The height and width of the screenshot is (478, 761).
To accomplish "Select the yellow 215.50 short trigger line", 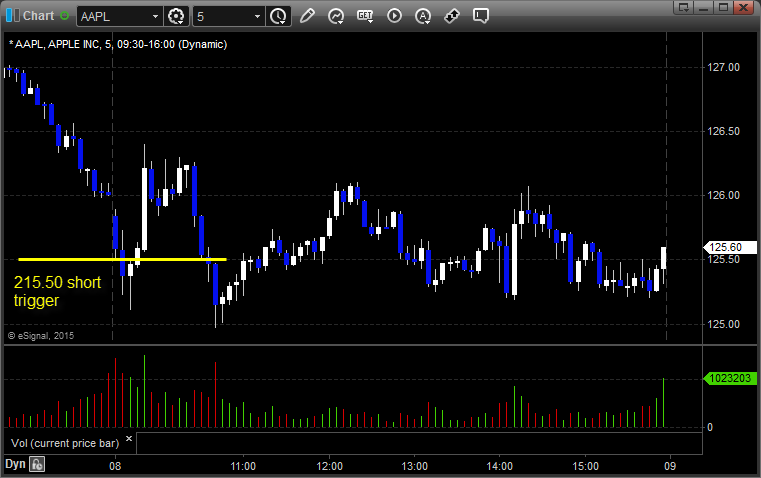I will (x=122, y=260).
